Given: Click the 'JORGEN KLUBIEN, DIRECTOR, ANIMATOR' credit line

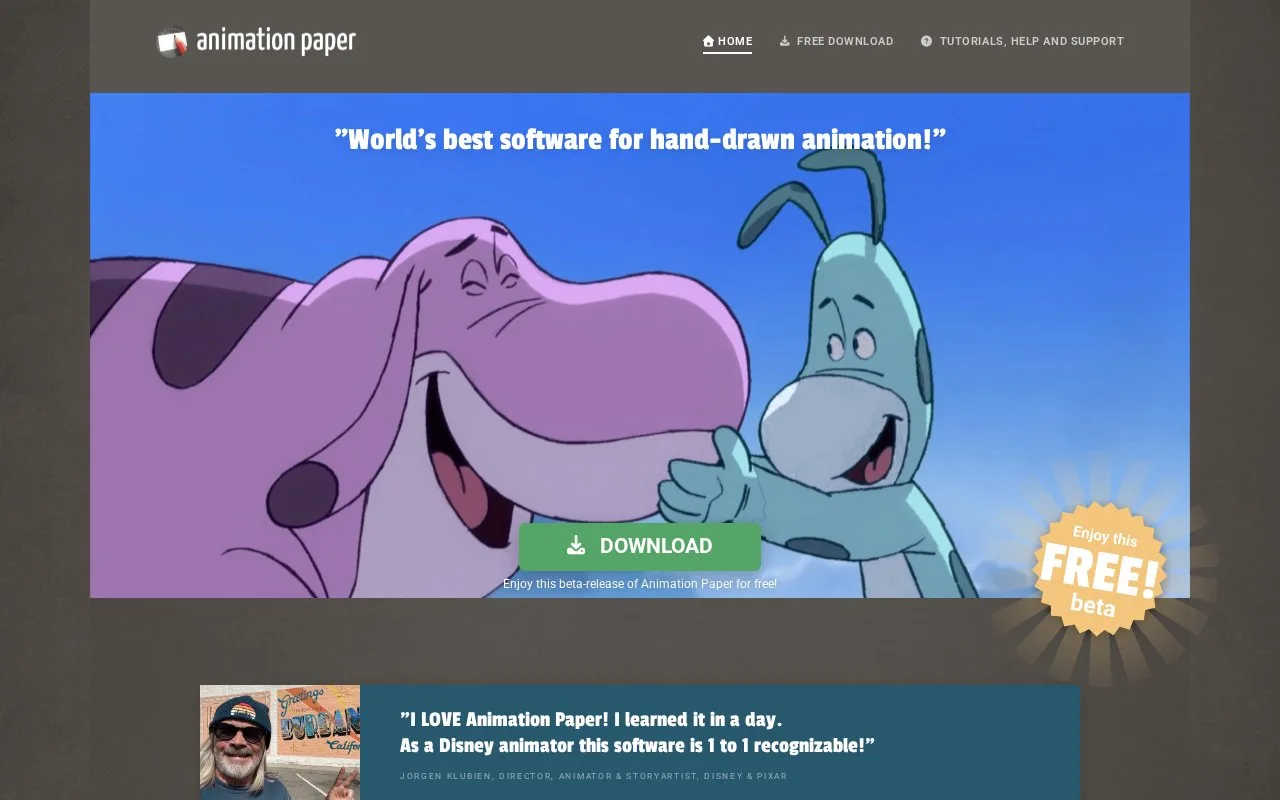Looking at the screenshot, I should pos(593,776).
